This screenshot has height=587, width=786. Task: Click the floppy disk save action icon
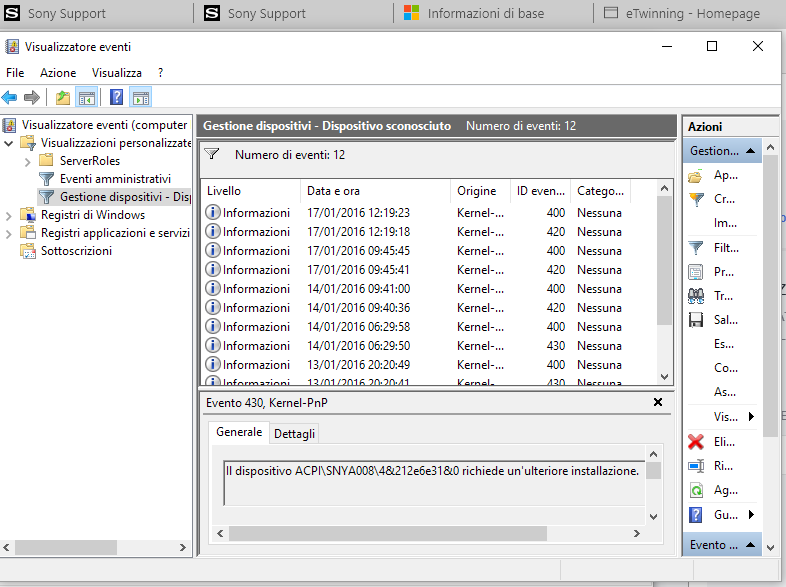coord(696,320)
